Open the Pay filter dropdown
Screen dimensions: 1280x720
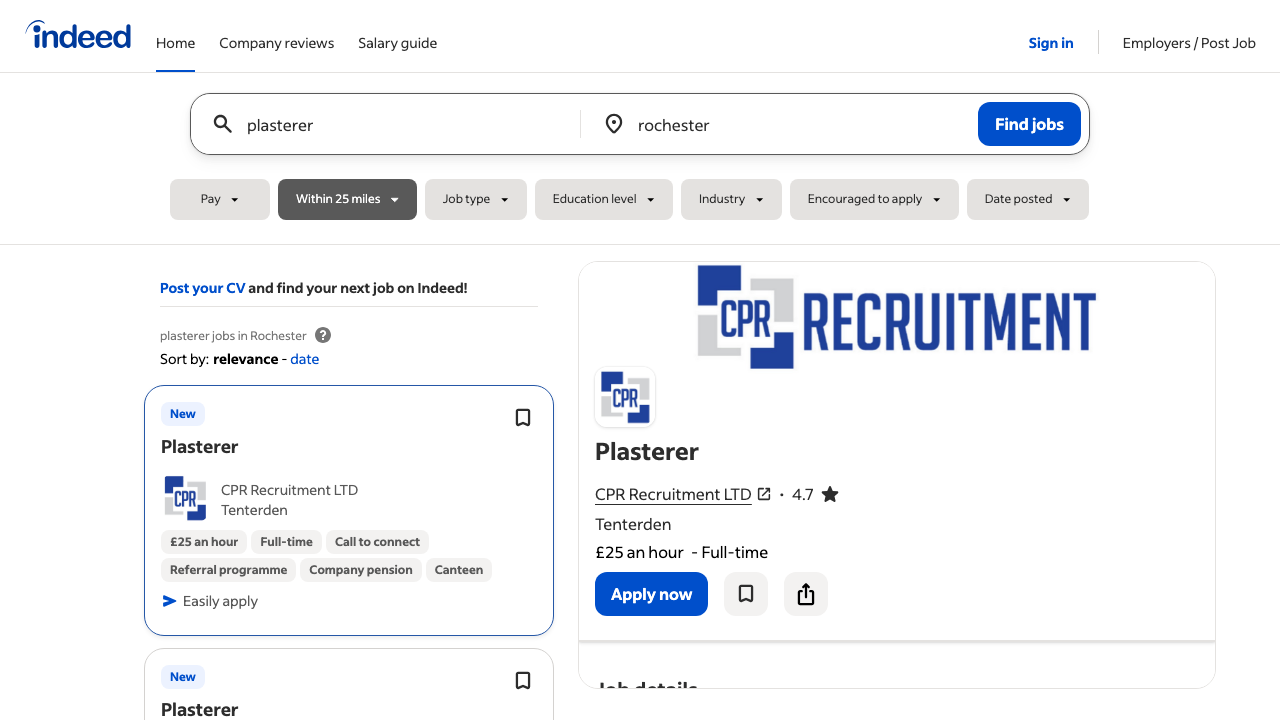click(220, 199)
